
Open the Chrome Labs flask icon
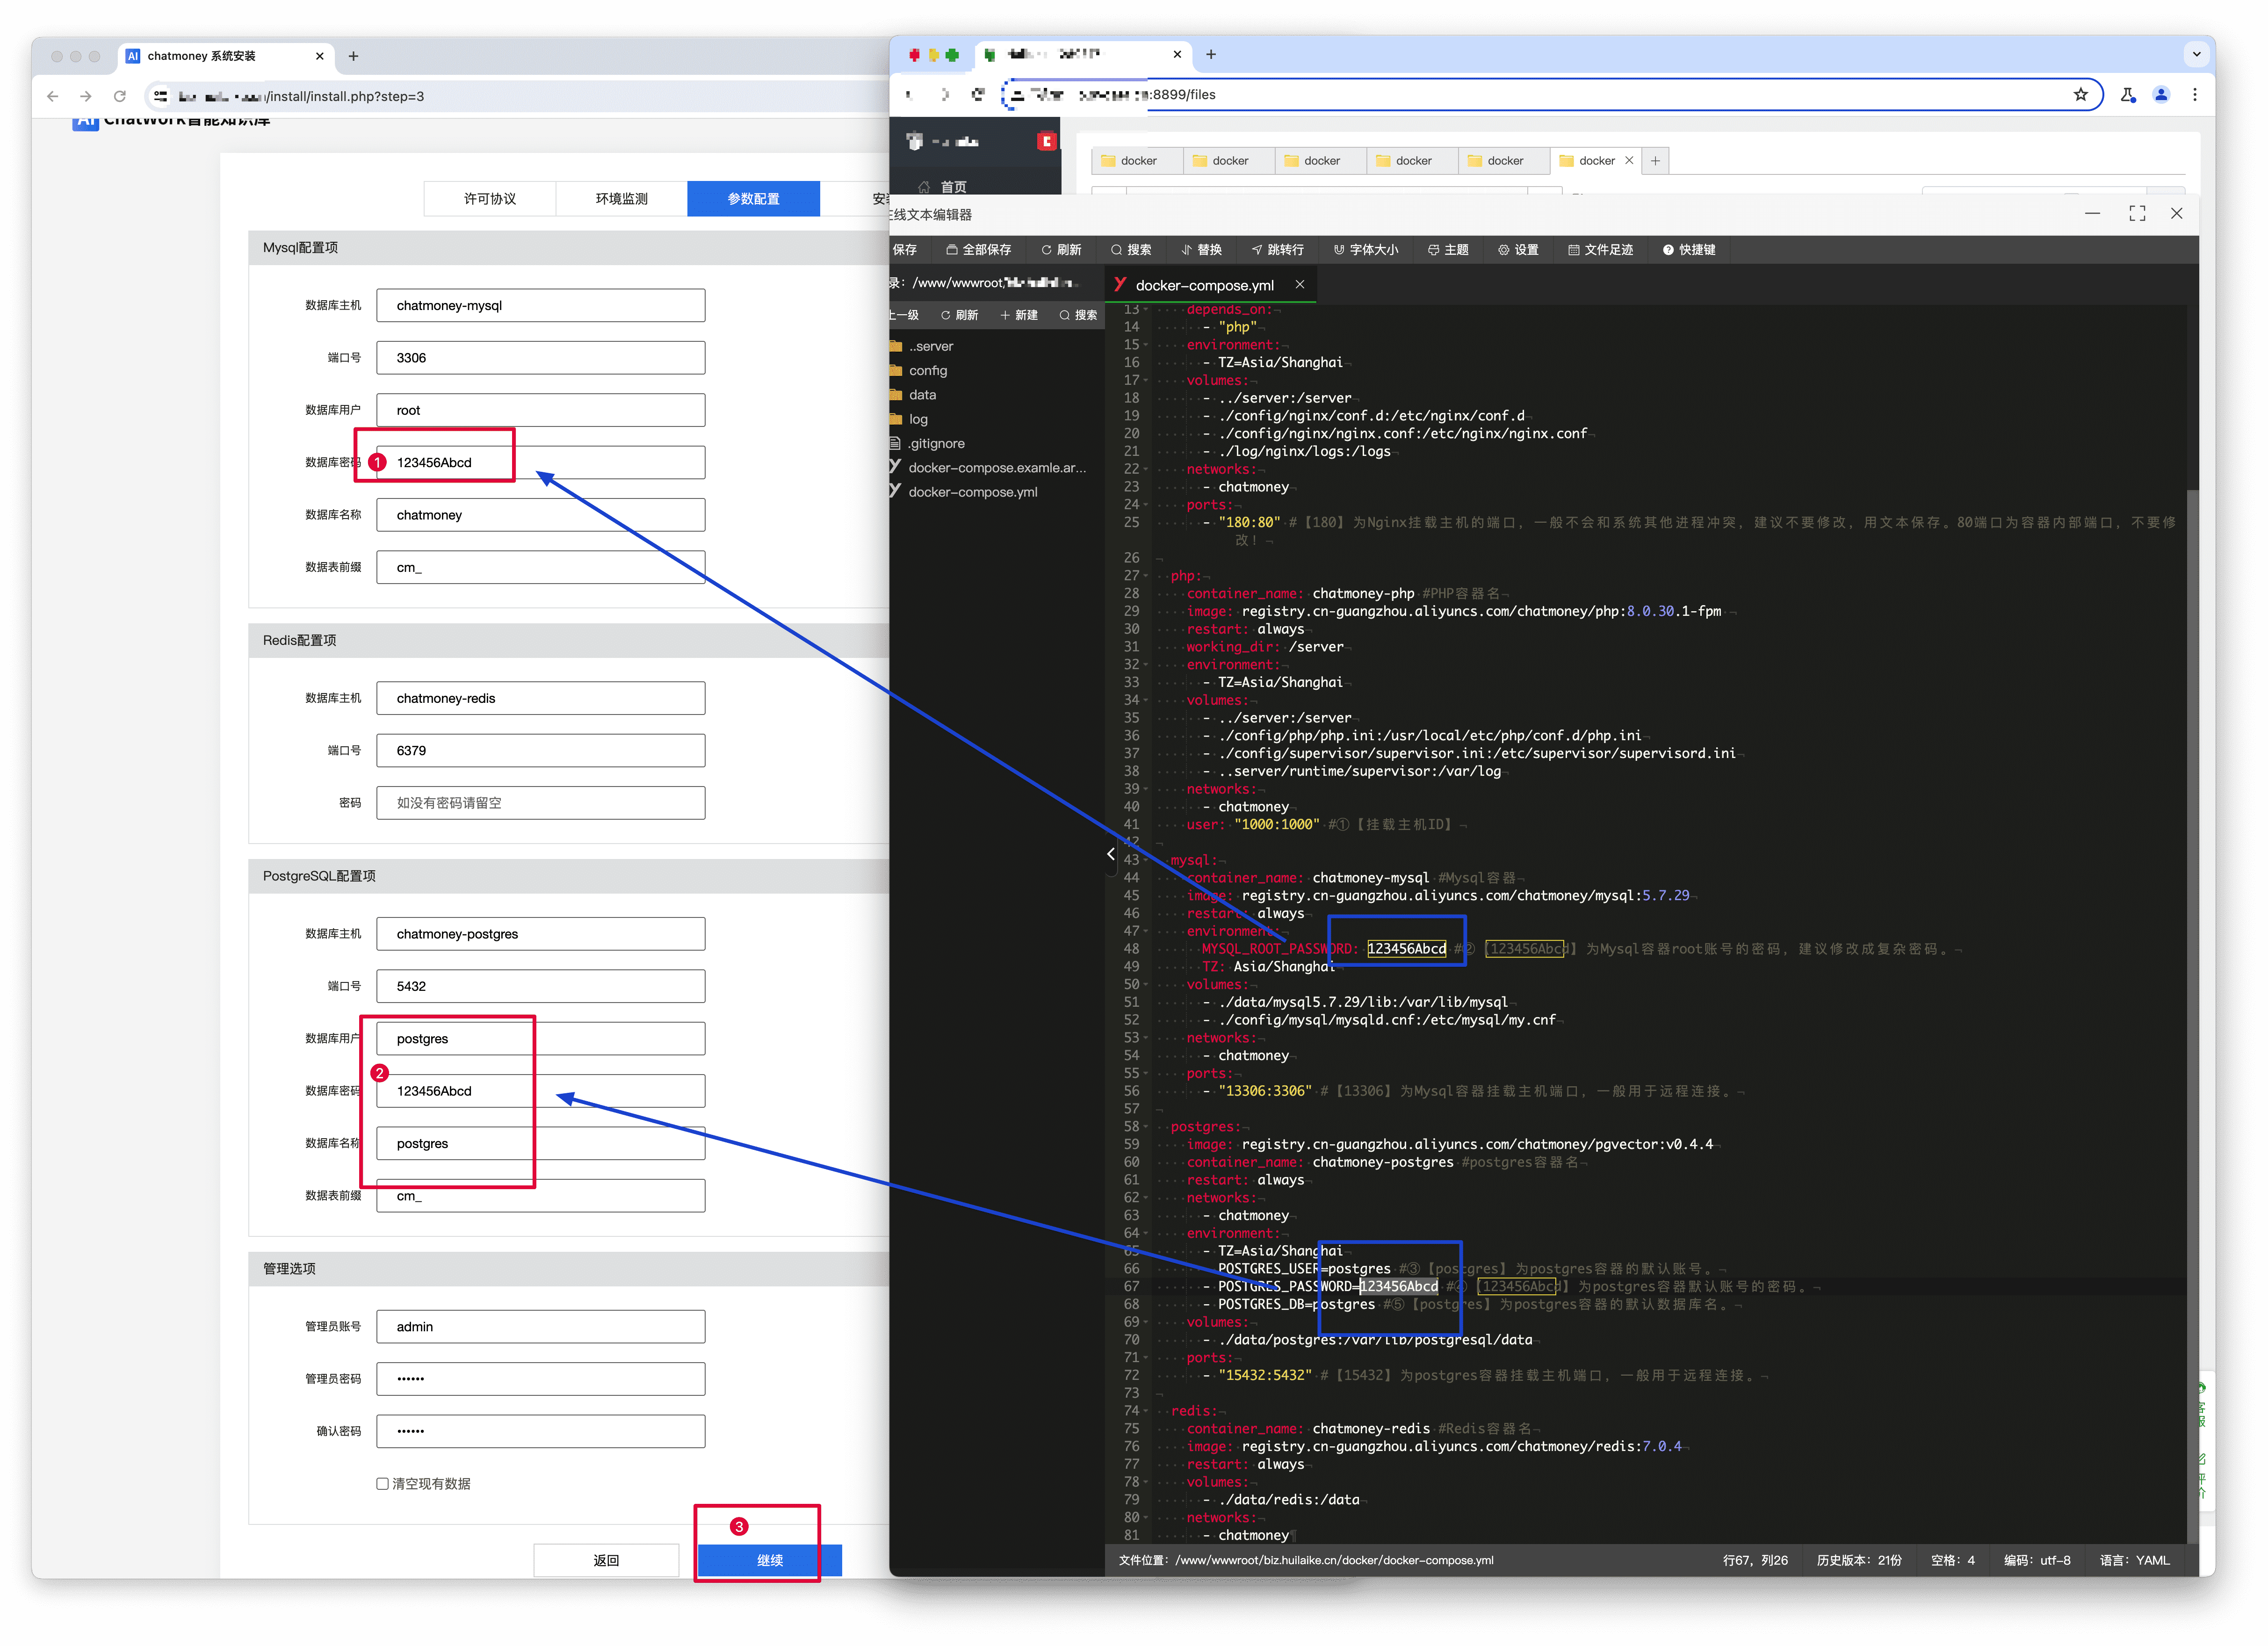pyautogui.click(x=2128, y=95)
